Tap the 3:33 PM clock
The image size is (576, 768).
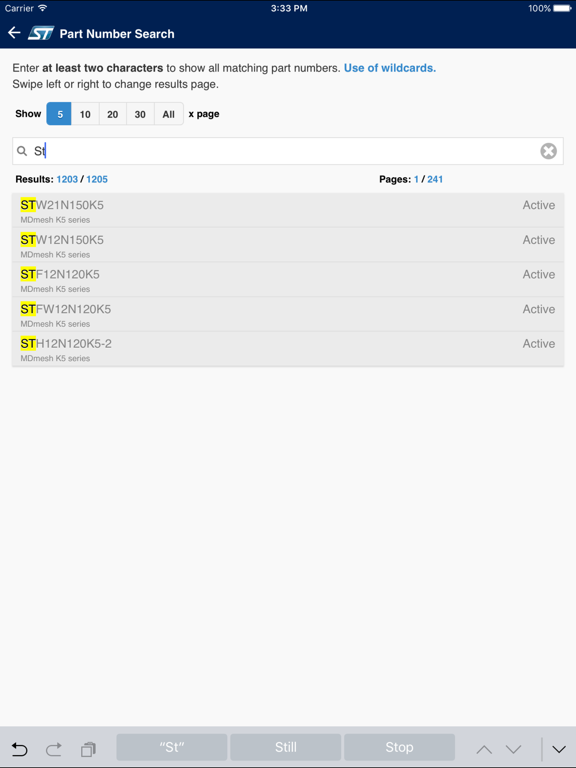289,8
